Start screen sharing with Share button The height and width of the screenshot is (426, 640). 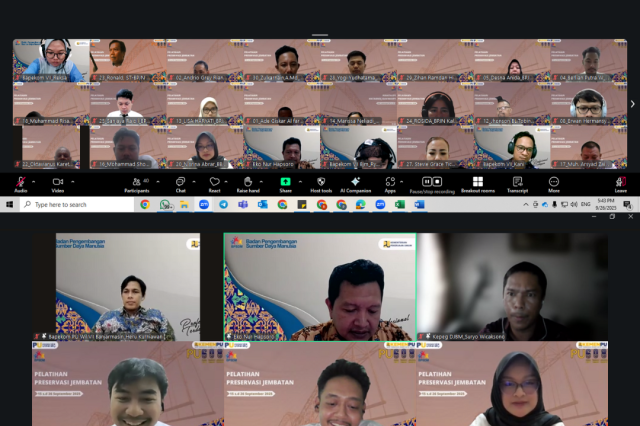point(285,182)
